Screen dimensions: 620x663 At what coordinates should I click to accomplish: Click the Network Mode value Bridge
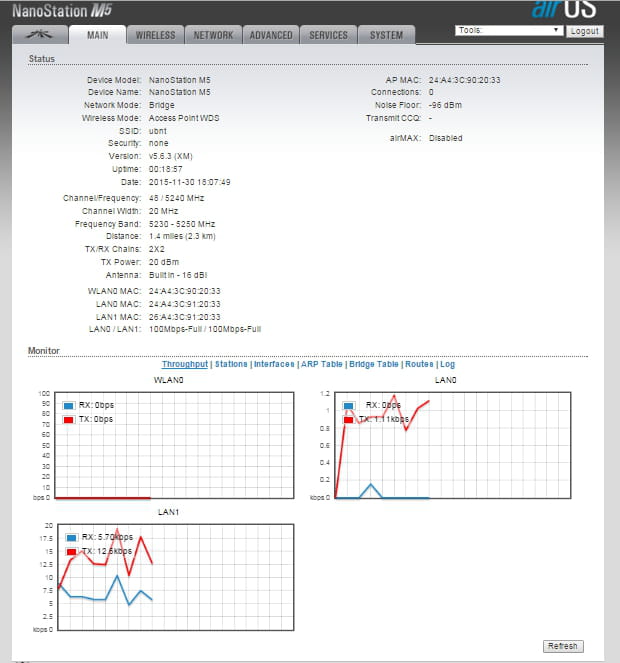[x=162, y=105]
